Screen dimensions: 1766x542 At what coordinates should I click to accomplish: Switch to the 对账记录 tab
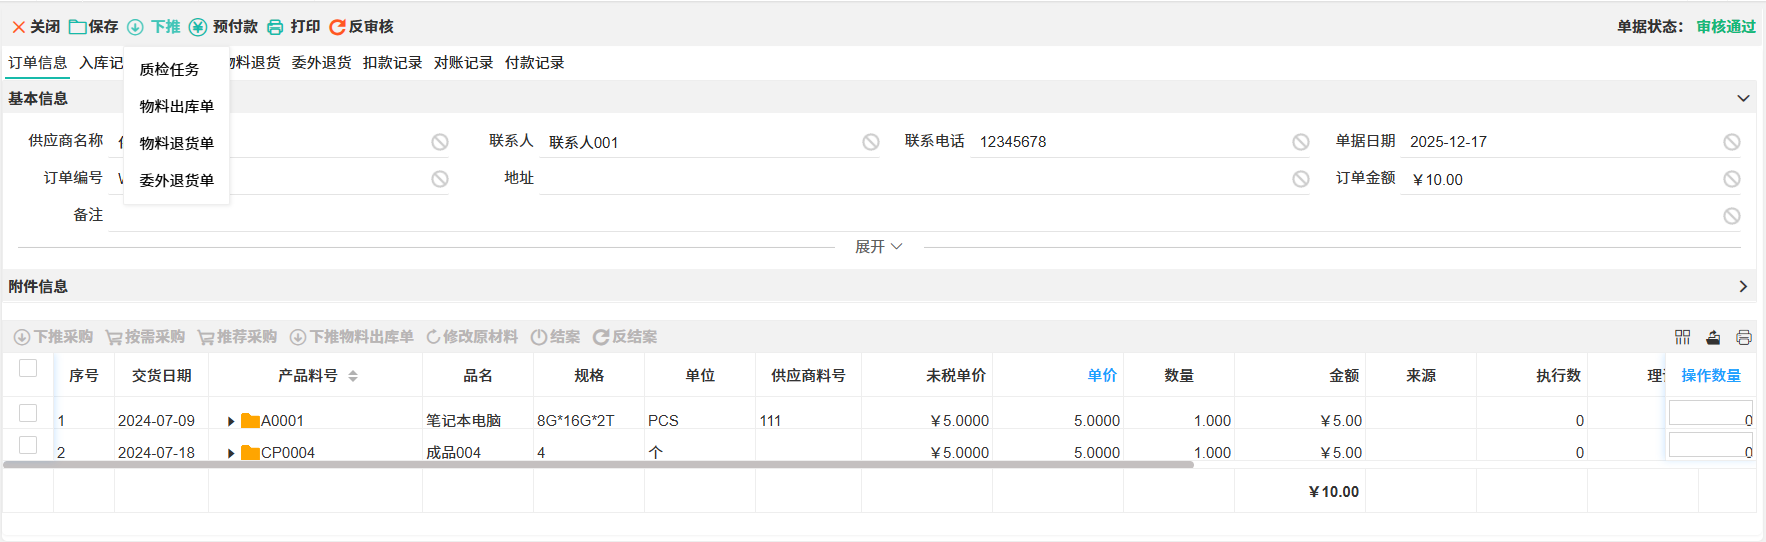click(463, 63)
